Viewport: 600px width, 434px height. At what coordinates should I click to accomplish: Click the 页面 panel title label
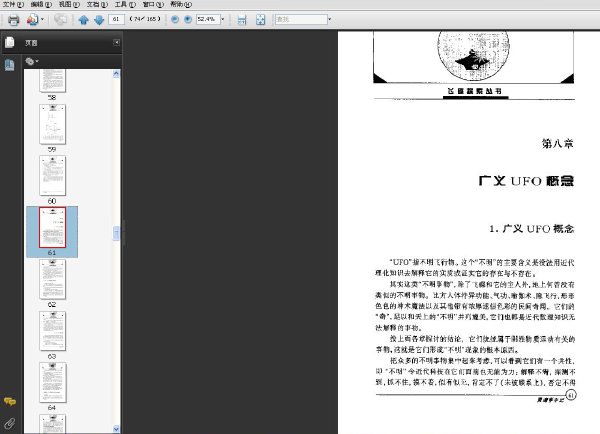pos(31,43)
